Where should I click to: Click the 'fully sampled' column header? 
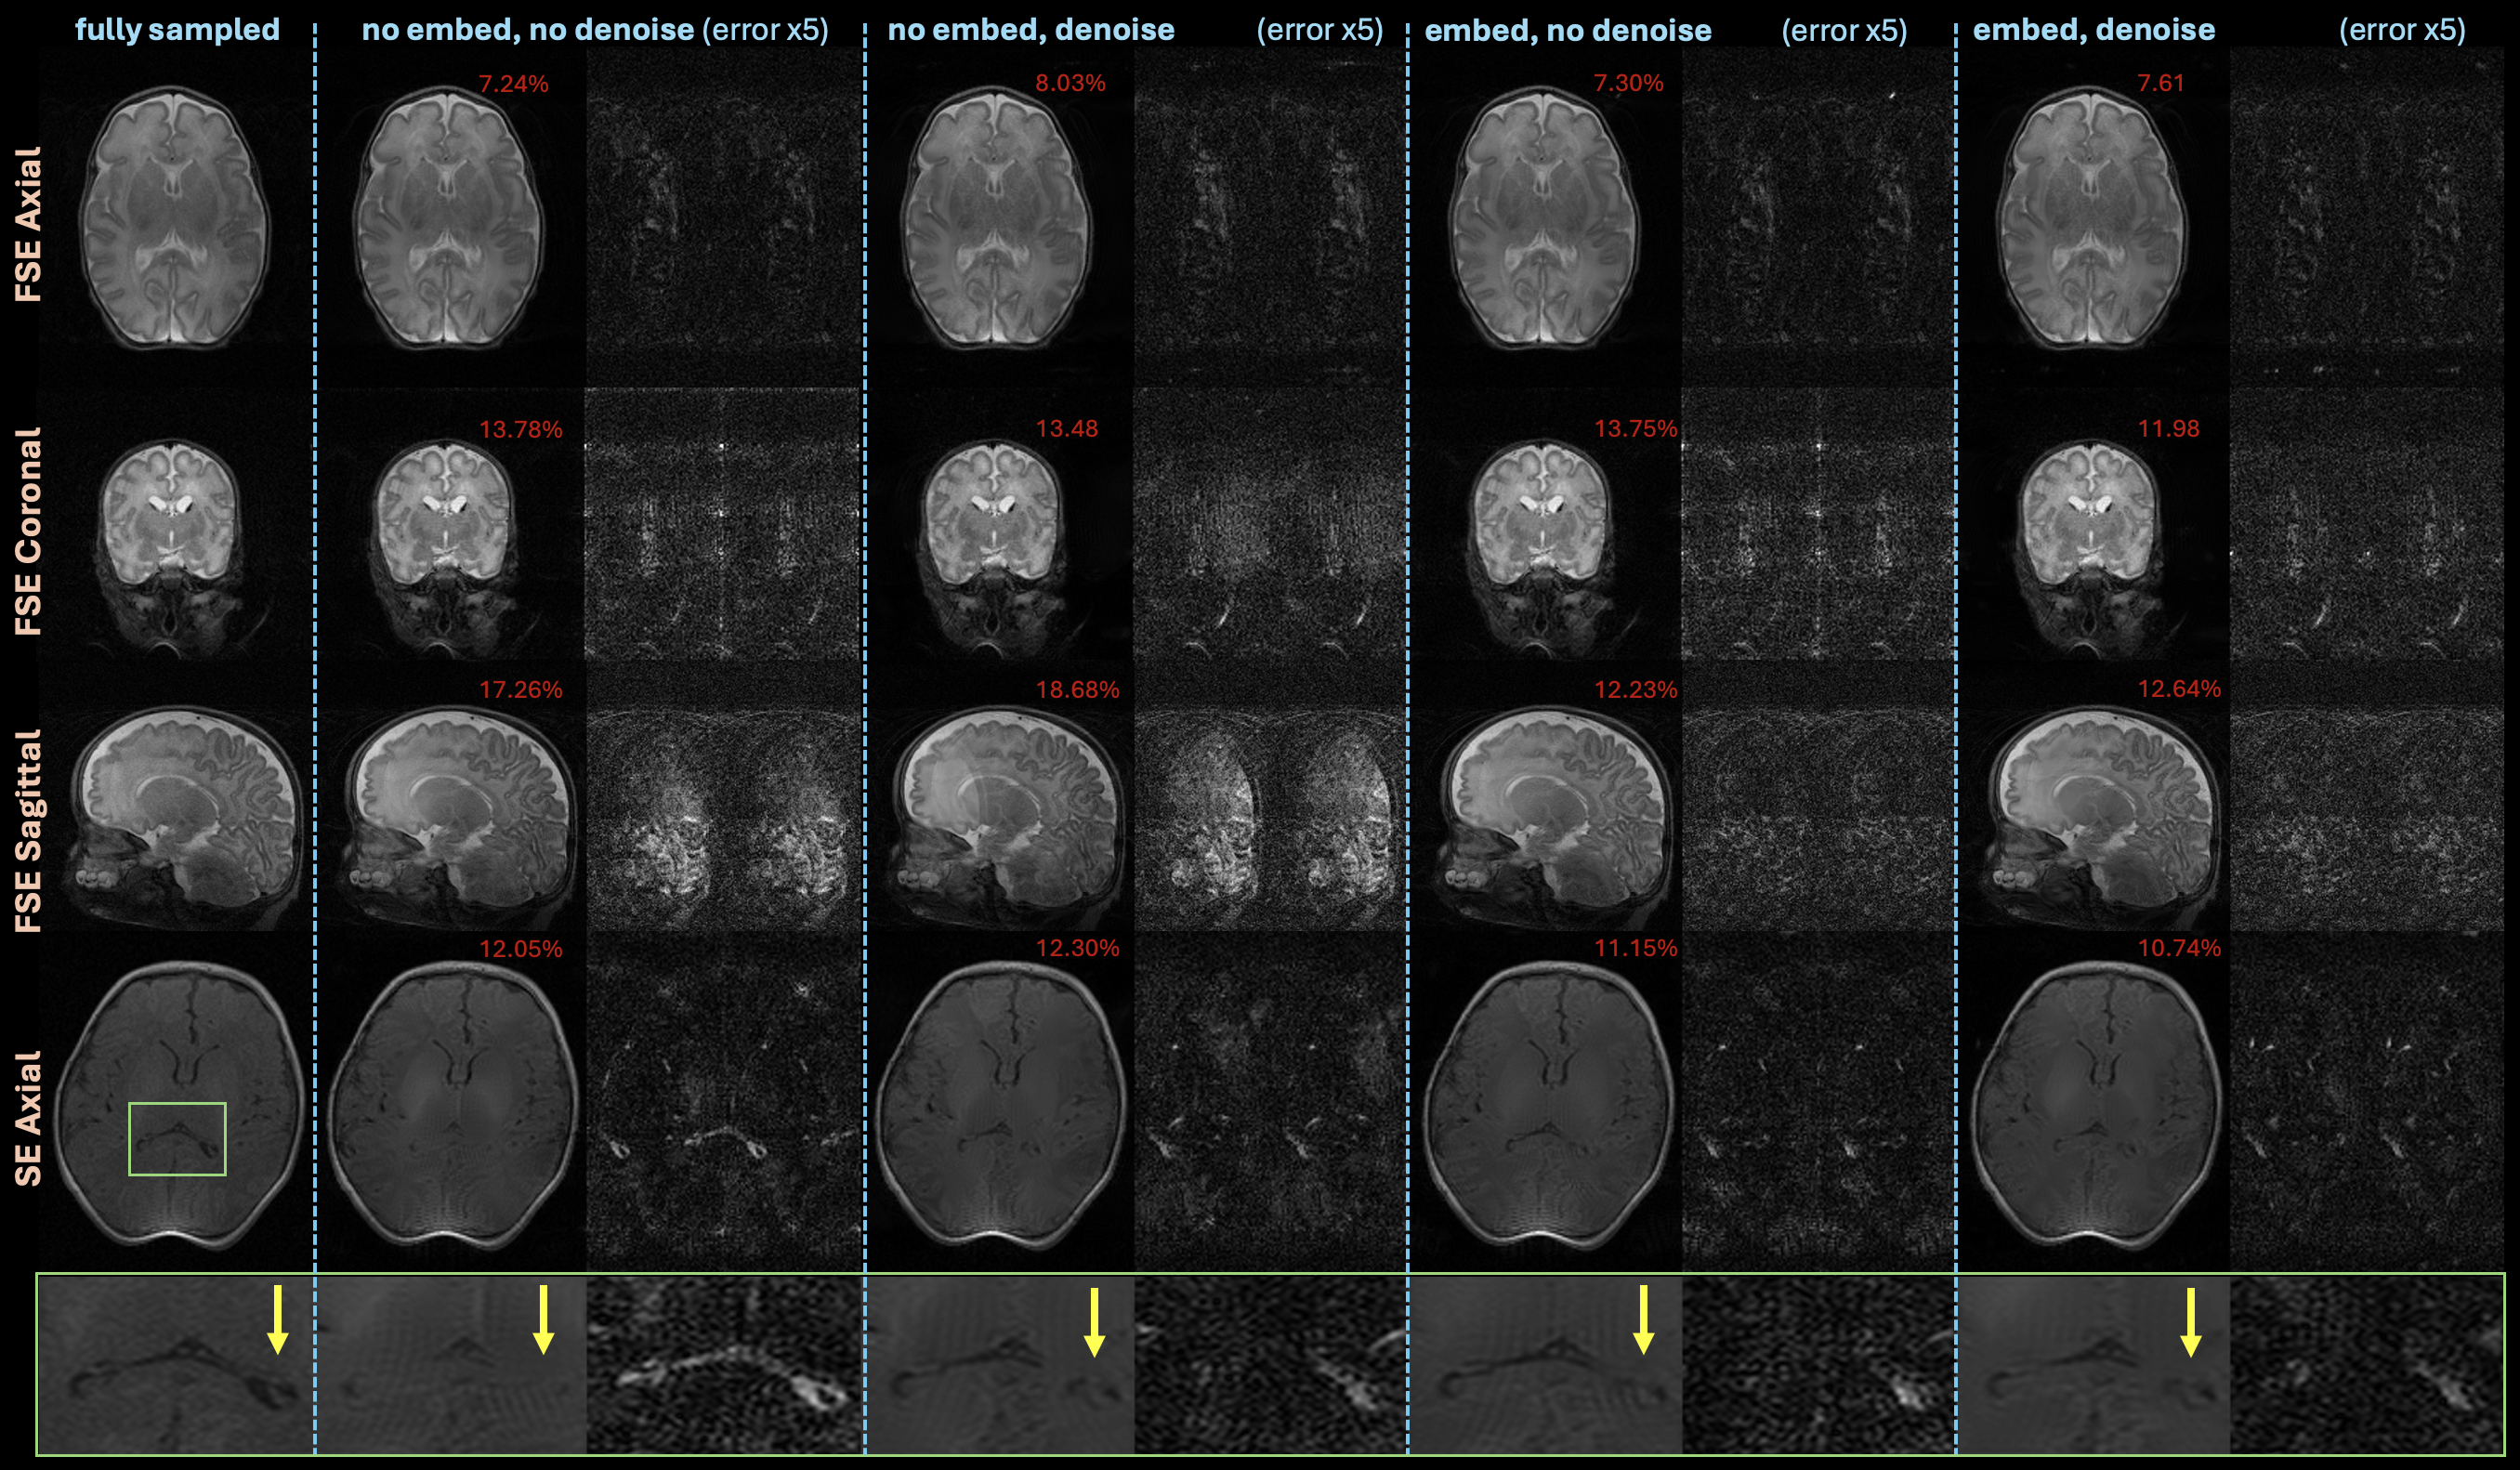[x=177, y=30]
